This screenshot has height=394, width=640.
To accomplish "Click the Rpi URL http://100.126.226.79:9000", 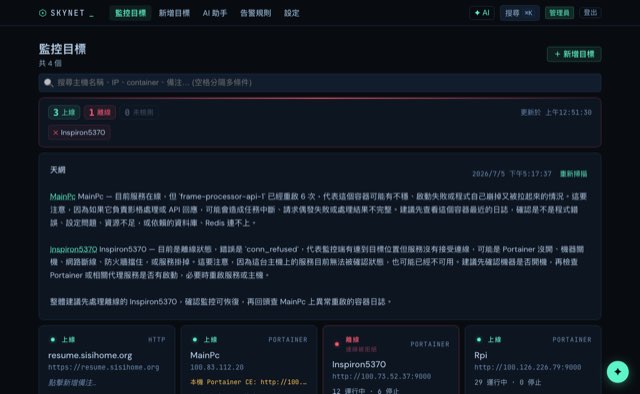I will tap(527, 367).
